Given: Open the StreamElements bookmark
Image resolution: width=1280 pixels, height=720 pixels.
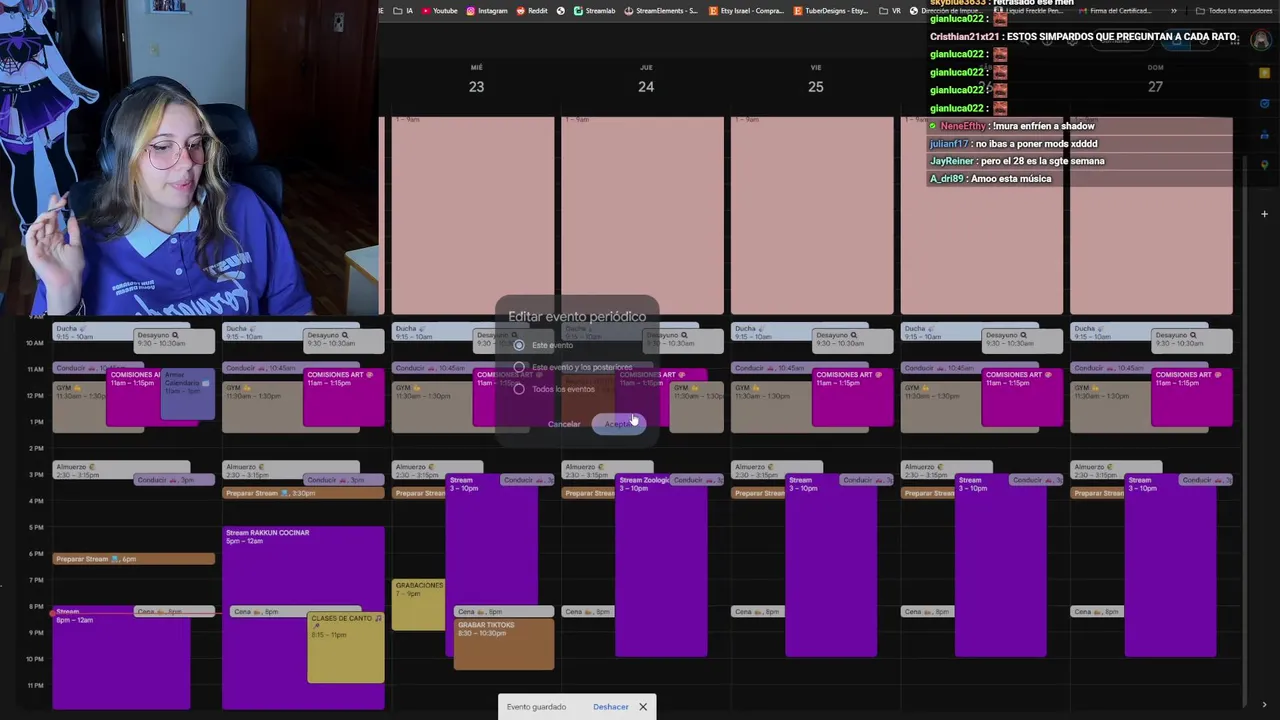Looking at the screenshot, I should 660,11.
